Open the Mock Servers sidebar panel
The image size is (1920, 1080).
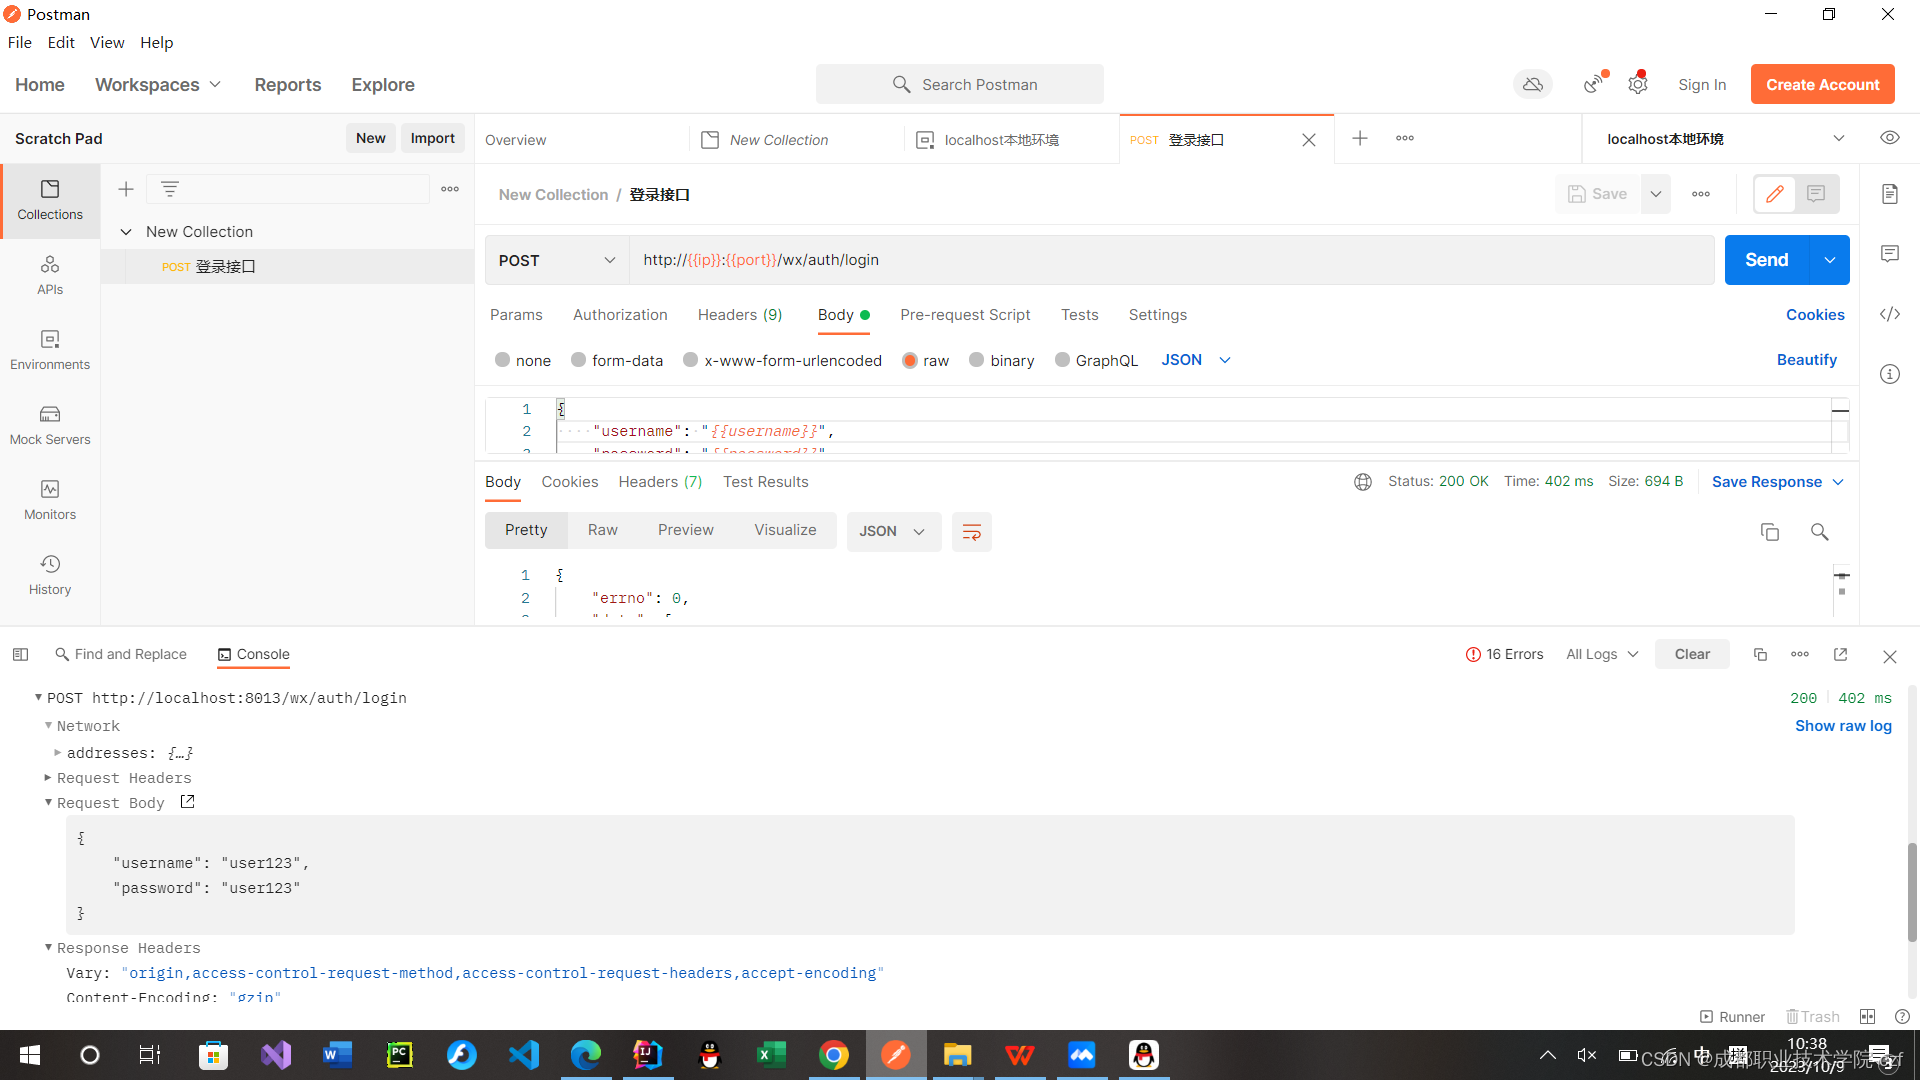point(50,425)
